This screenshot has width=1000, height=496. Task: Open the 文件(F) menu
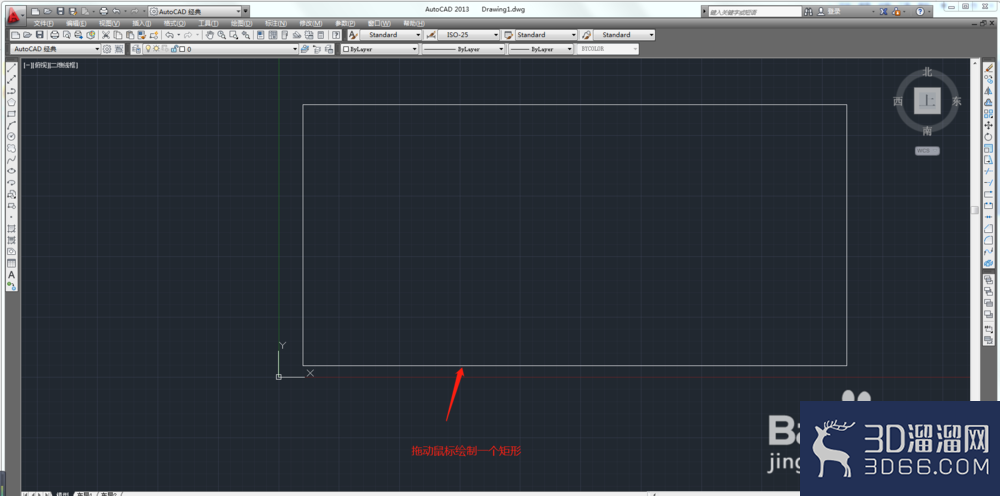43,24
